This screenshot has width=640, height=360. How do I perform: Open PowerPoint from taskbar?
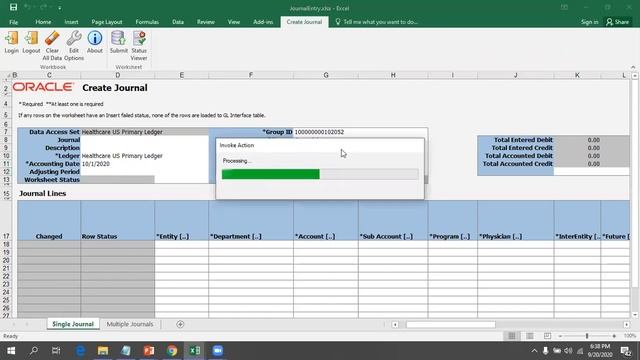click(149, 351)
